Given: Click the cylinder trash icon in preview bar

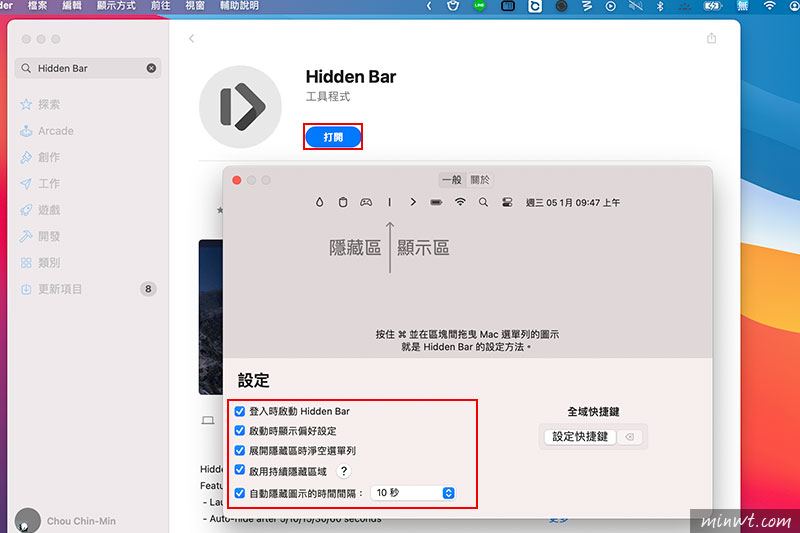Looking at the screenshot, I should (343, 202).
